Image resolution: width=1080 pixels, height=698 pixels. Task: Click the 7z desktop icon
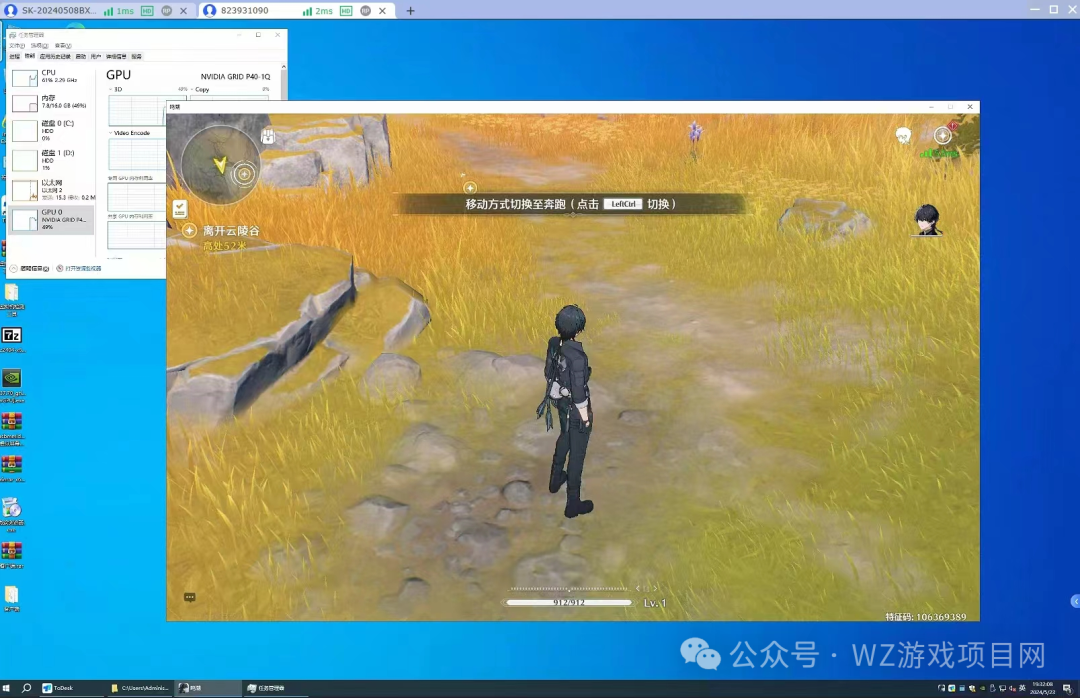[12, 335]
